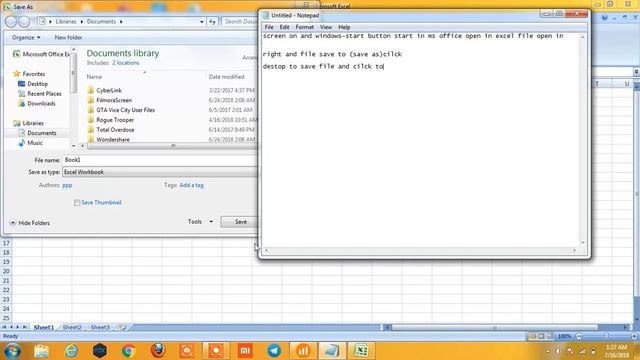Click Documents breadcrumb in address bar
Viewport: 640px width, 360px height.
click(x=101, y=22)
